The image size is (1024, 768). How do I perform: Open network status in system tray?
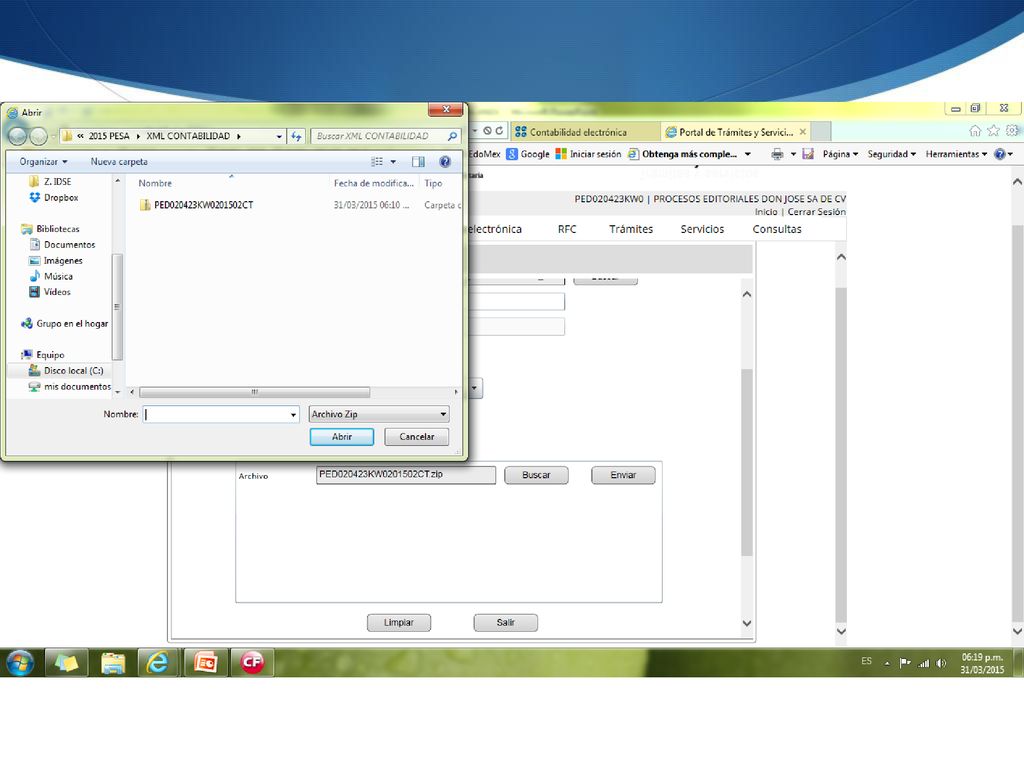(x=923, y=663)
